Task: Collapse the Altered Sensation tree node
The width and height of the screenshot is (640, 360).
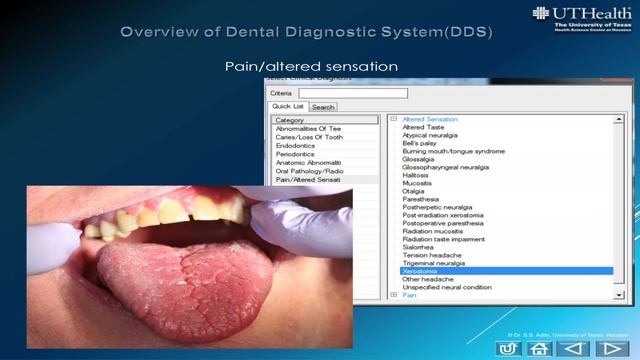Action: coord(393,119)
